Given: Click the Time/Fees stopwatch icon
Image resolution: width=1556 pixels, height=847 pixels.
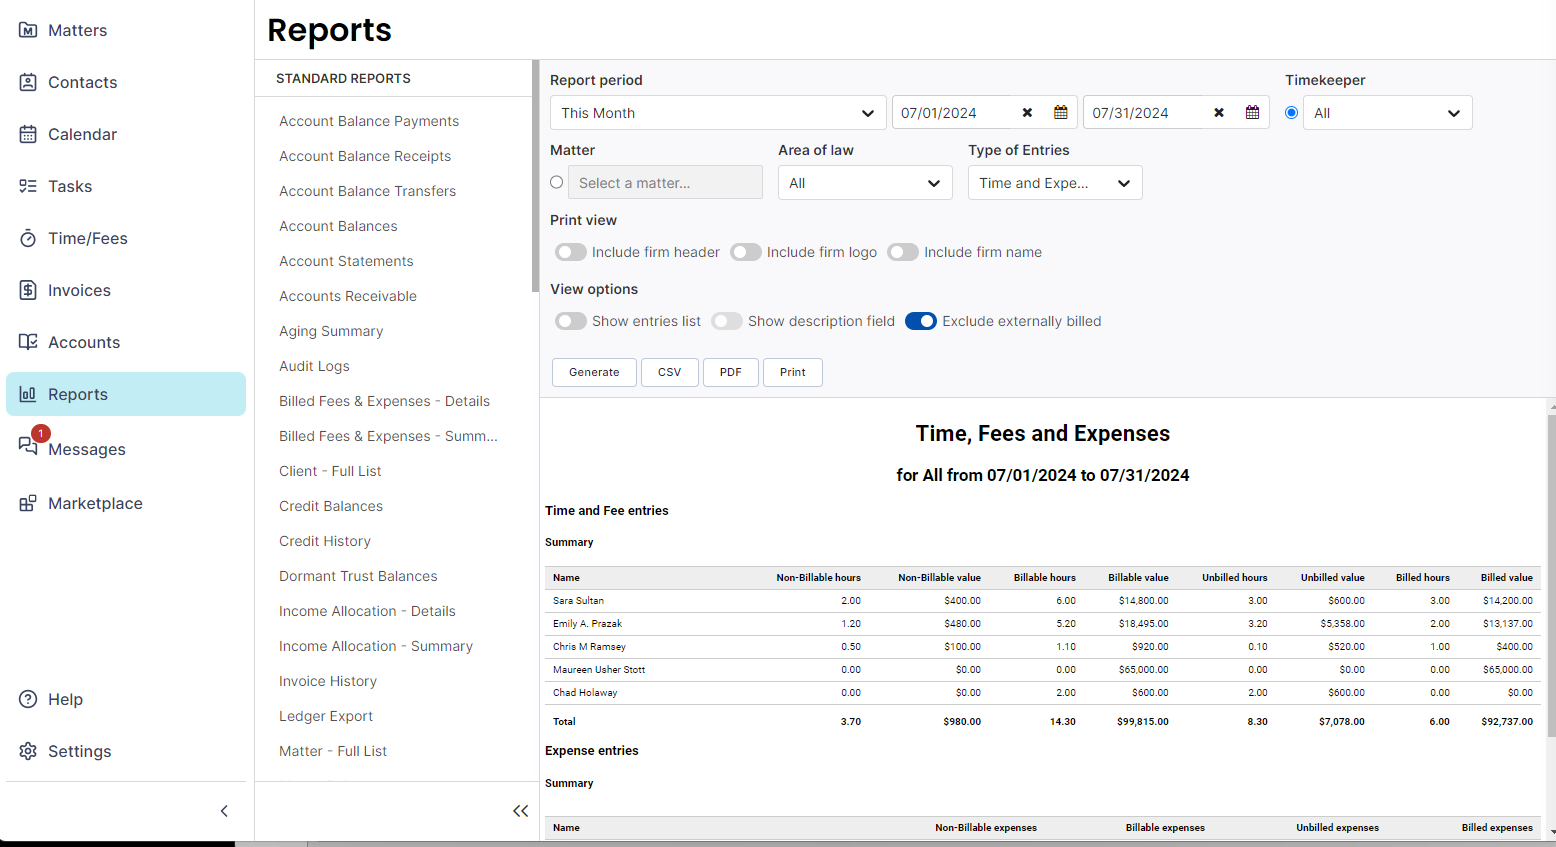Looking at the screenshot, I should (x=28, y=238).
